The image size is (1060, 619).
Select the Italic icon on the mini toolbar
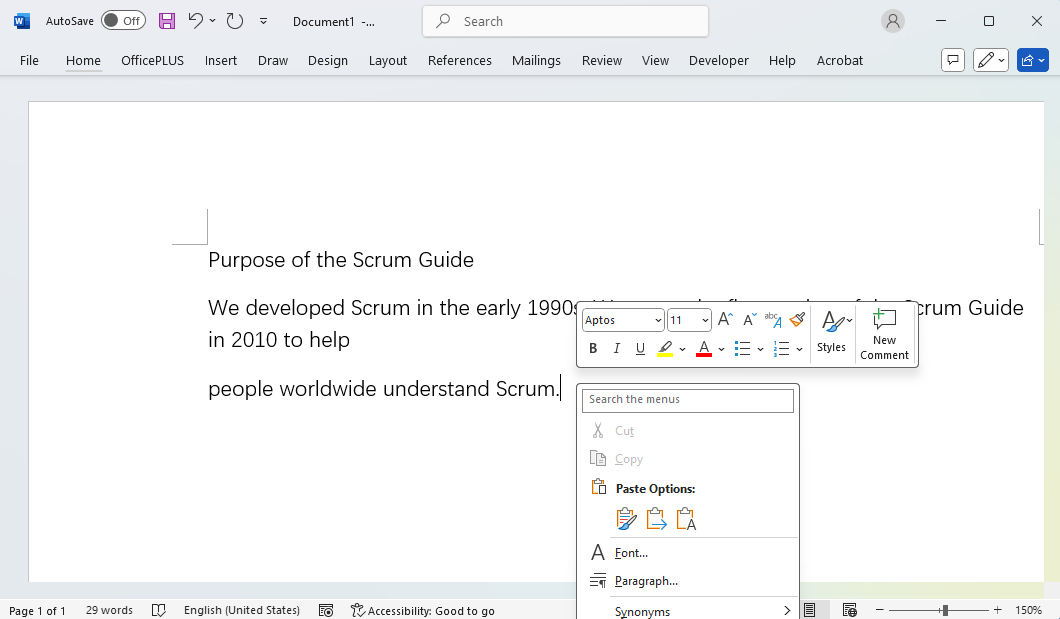click(617, 348)
